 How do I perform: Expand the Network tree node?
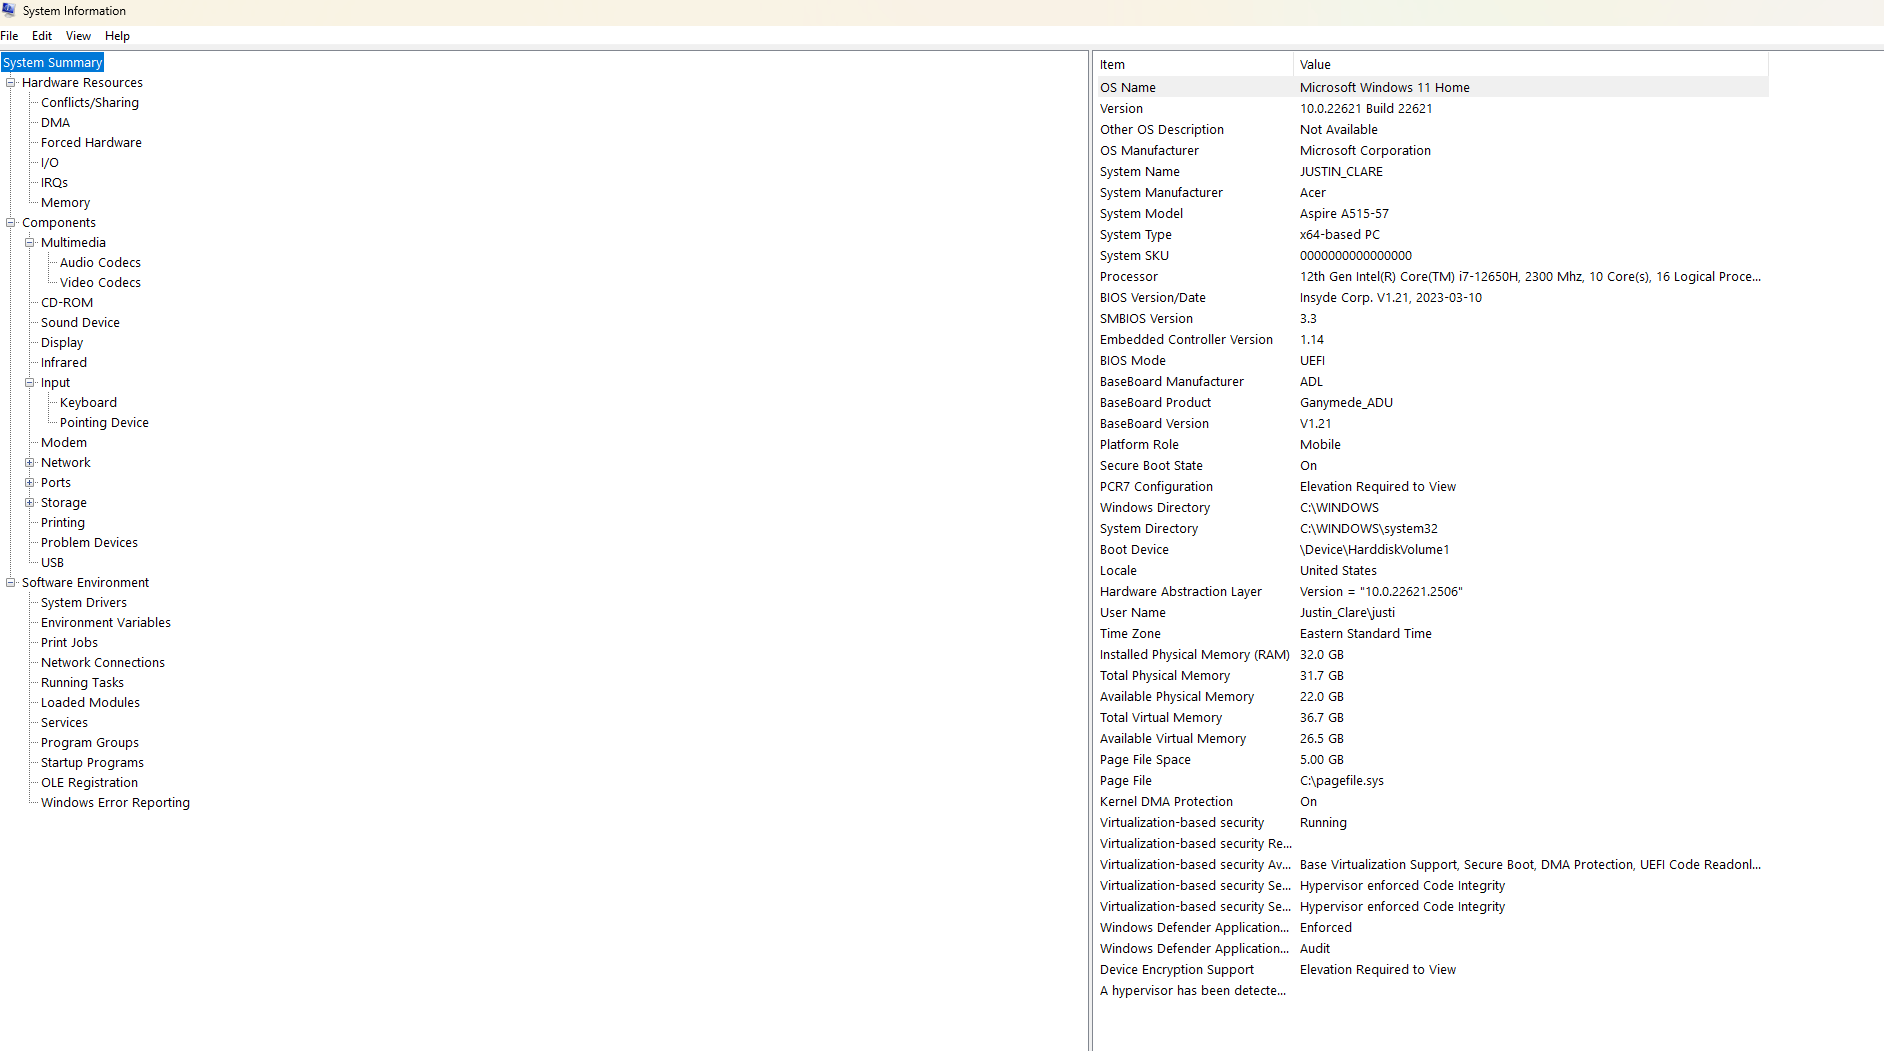coord(30,463)
